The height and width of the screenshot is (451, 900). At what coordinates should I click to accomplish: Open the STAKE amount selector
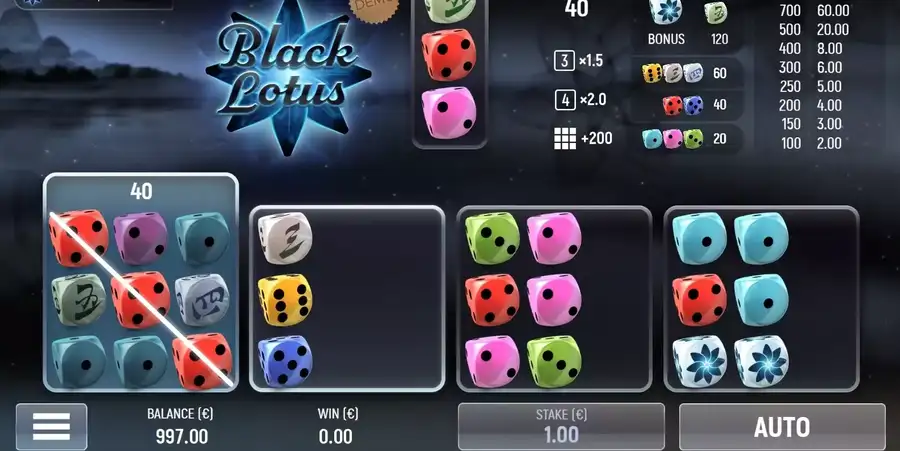click(561, 426)
